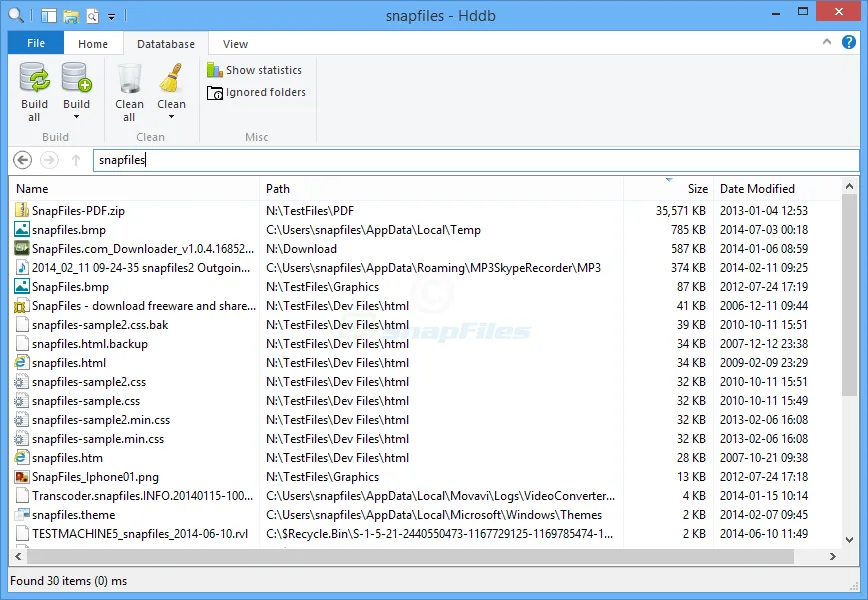
Task: Click the Found 30 items status text
Action: (x=68, y=581)
